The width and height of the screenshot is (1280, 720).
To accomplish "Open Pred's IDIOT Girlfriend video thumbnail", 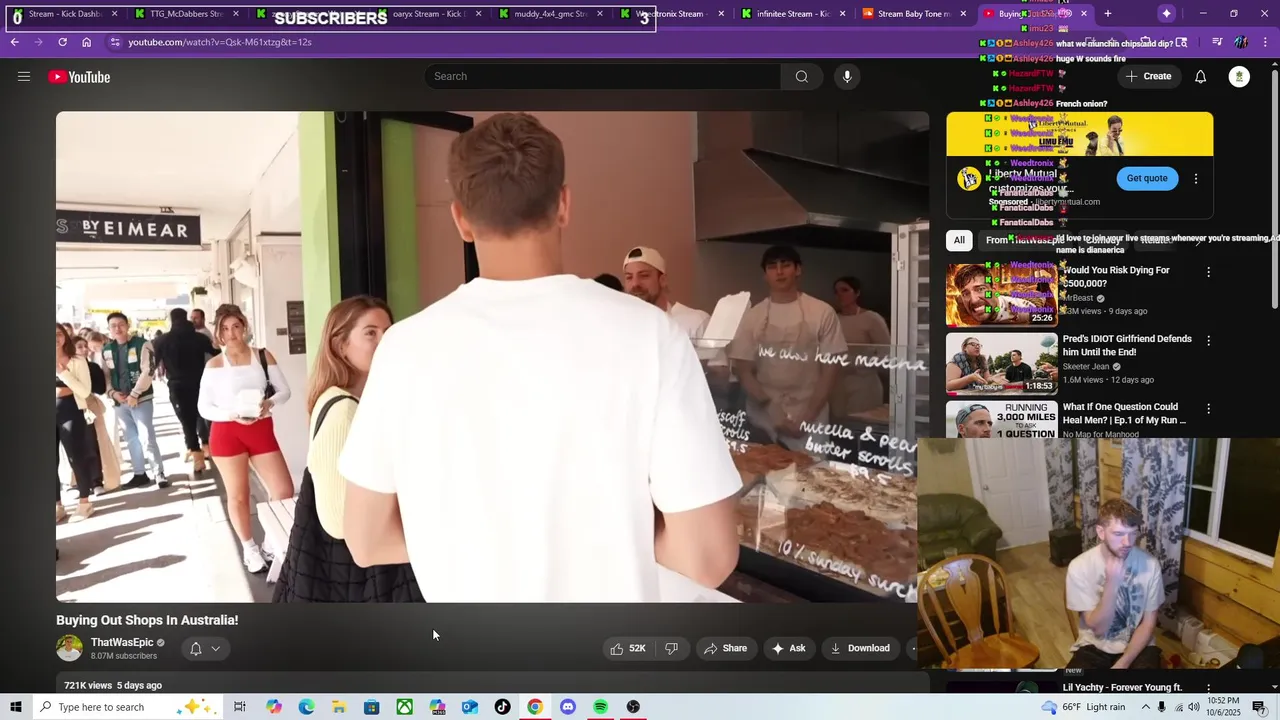I will (x=1001, y=363).
